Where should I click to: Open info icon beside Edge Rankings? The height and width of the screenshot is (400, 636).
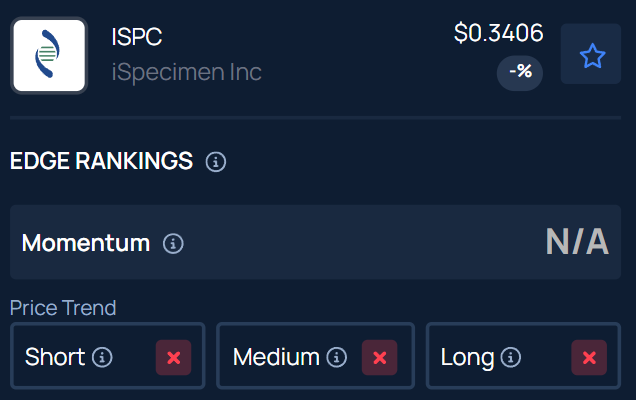coord(215,161)
